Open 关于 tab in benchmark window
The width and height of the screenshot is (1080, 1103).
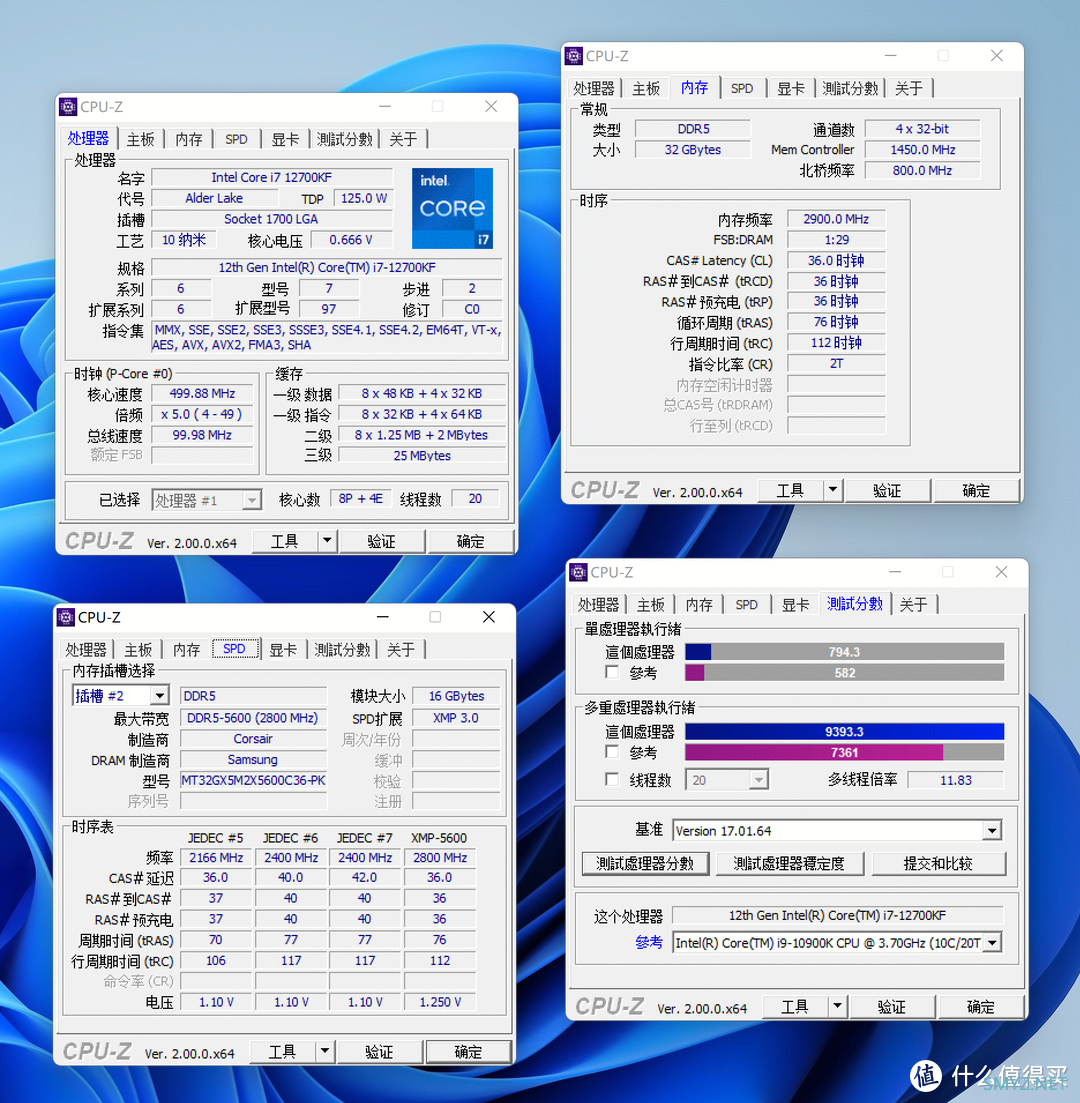click(x=913, y=605)
